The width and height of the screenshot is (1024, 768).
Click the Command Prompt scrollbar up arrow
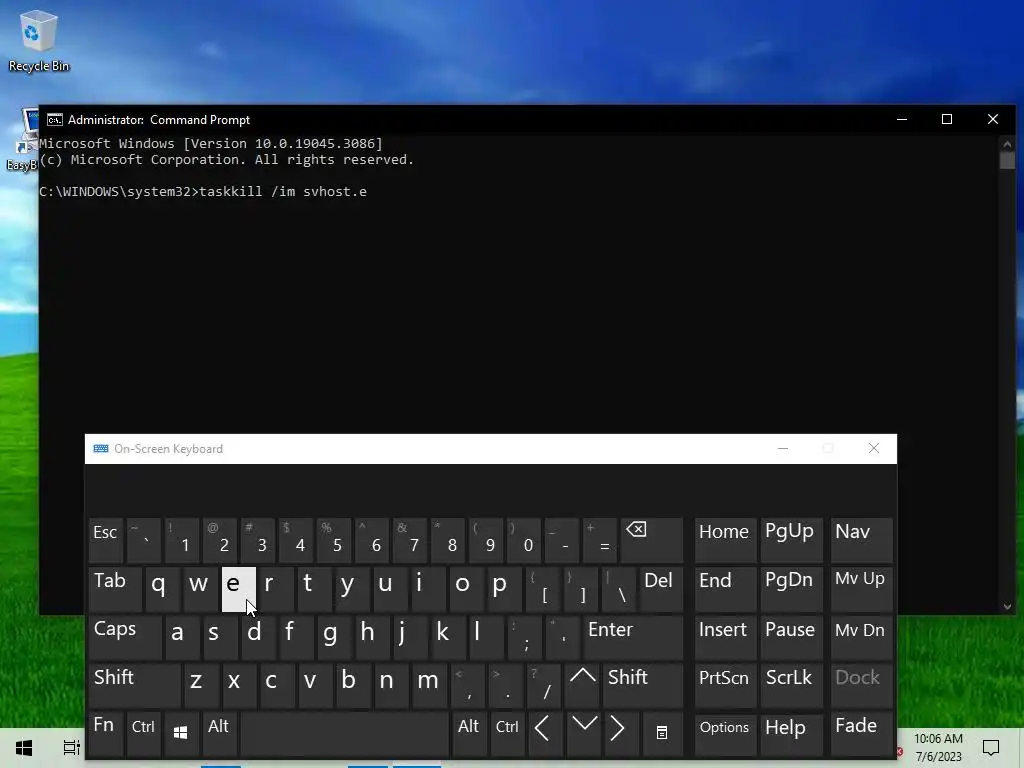pos(1007,144)
